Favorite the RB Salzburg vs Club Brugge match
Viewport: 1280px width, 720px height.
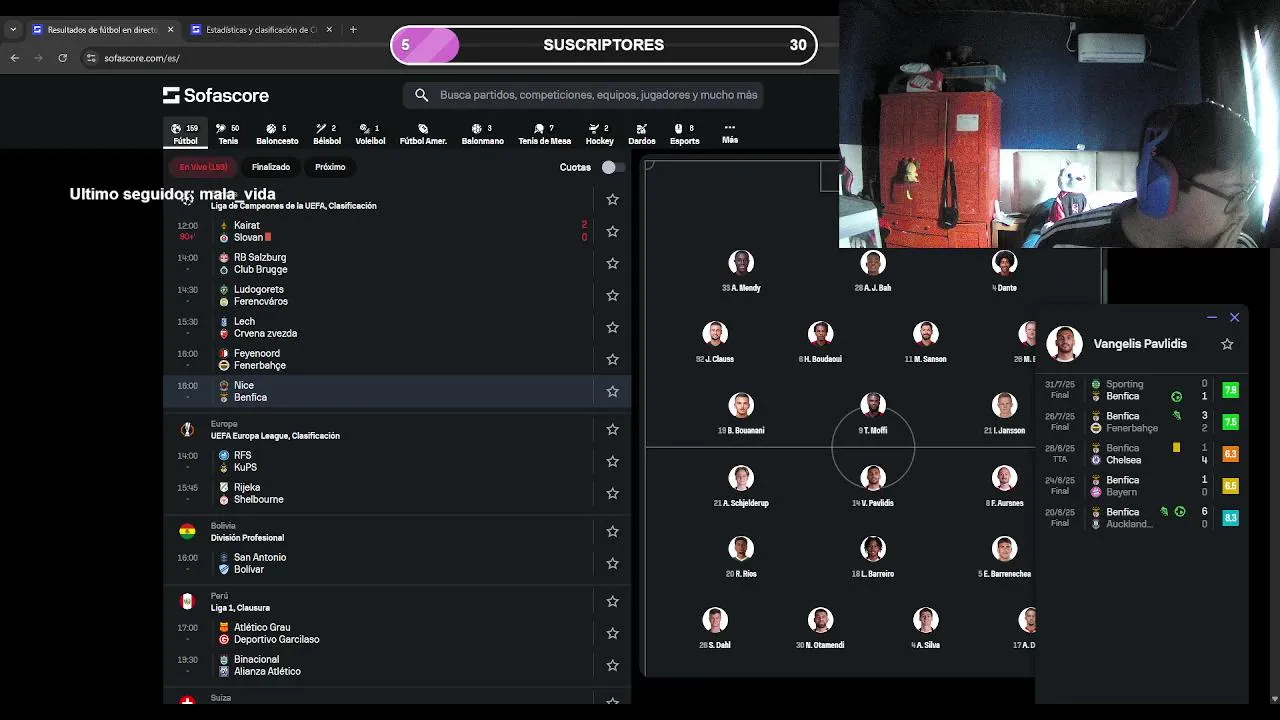point(612,263)
